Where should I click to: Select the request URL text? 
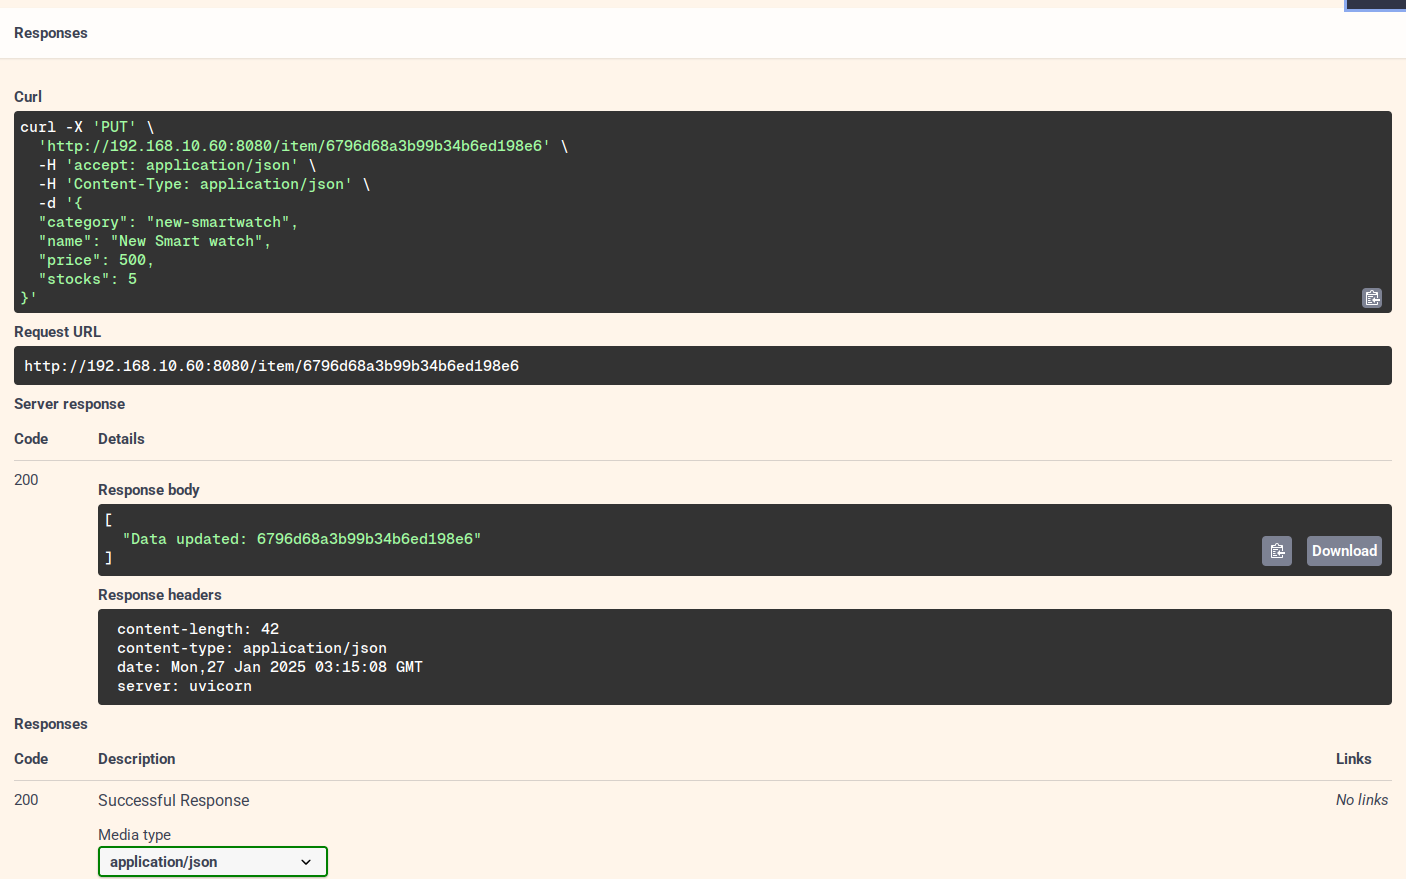click(272, 365)
